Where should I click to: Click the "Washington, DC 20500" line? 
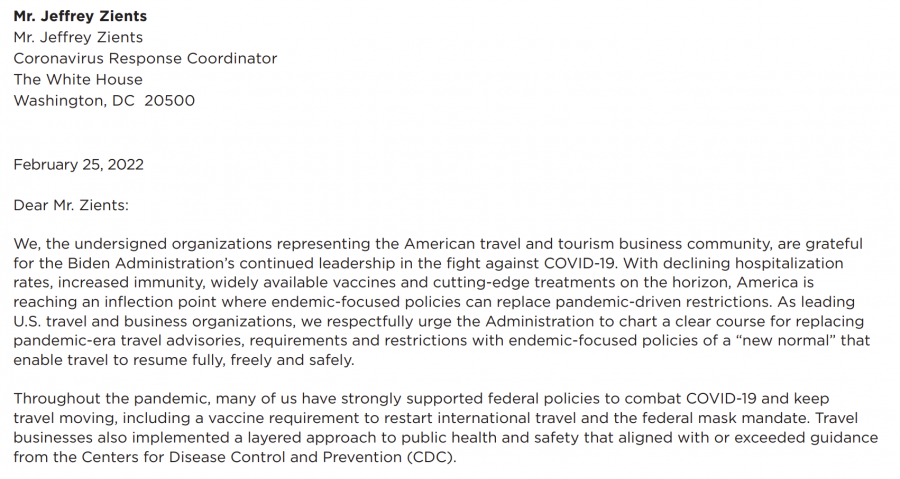tap(104, 100)
